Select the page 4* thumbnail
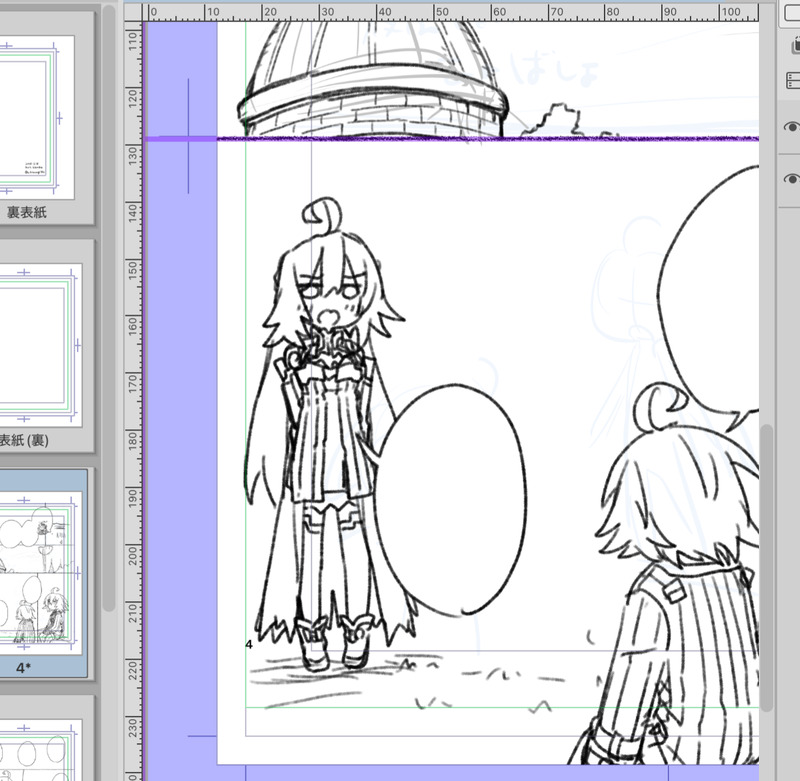Image resolution: width=800 pixels, height=781 pixels. pos(40,573)
